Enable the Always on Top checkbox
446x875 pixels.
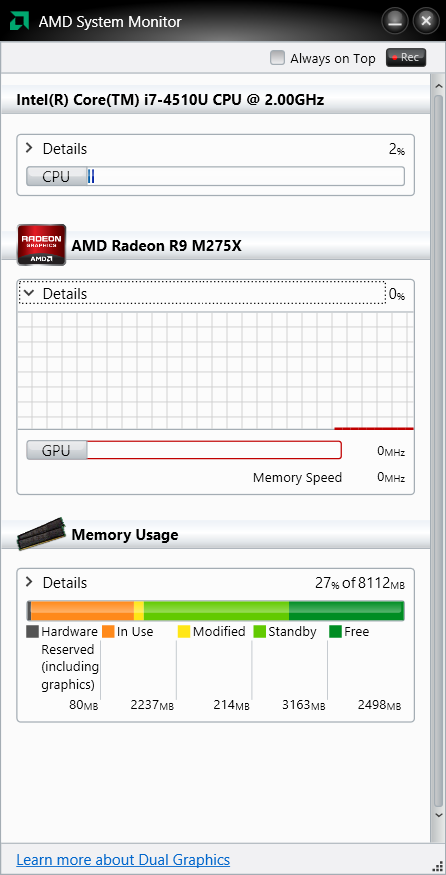click(277, 58)
